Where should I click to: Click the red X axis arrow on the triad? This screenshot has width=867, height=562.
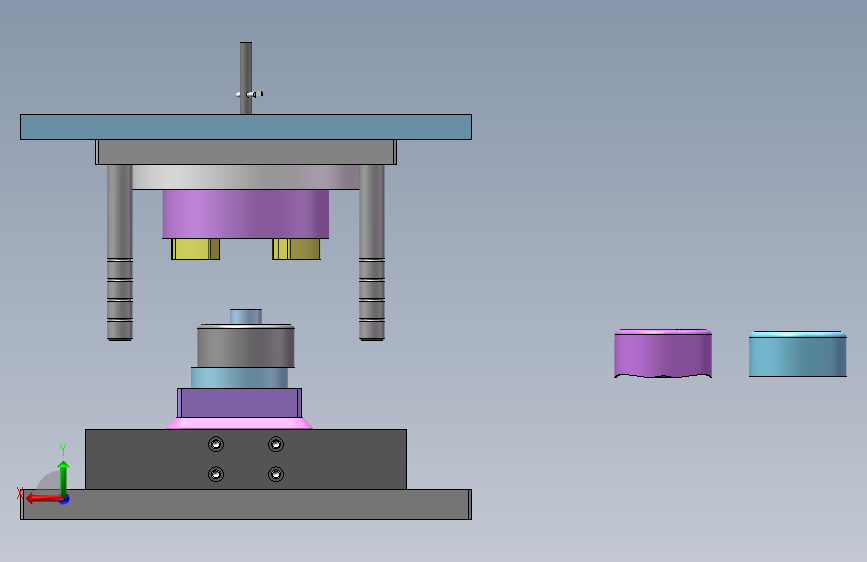click(x=43, y=498)
